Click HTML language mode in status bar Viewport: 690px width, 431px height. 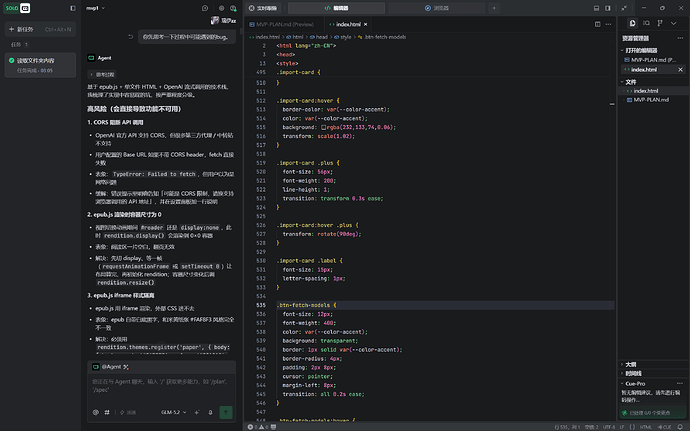[x=646, y=427]
